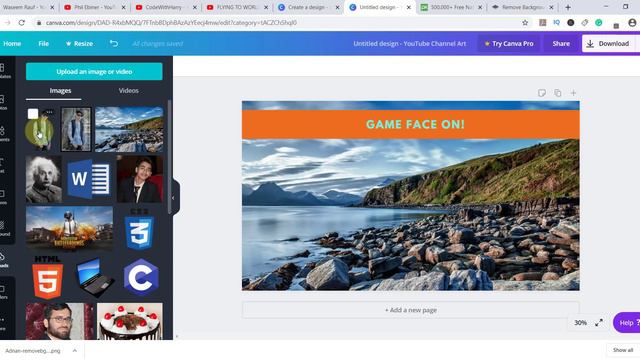Click the Undo arrow icon
The height and width of the screenshot is (360, 640).
click(x=113, y=43)
